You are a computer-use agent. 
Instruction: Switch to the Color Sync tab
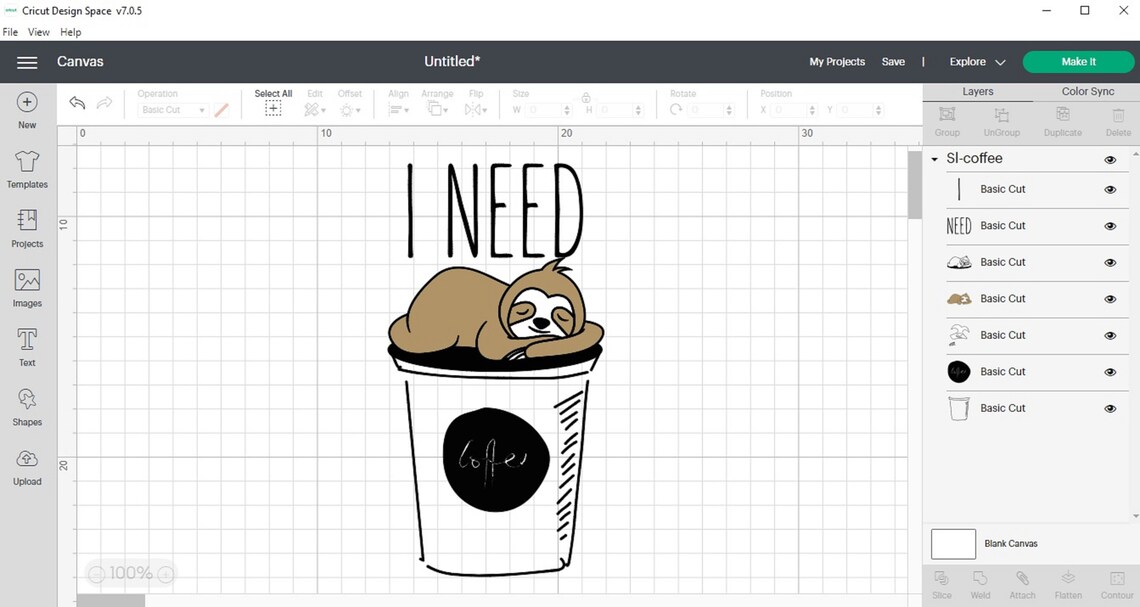click(x=1087, y=91)
